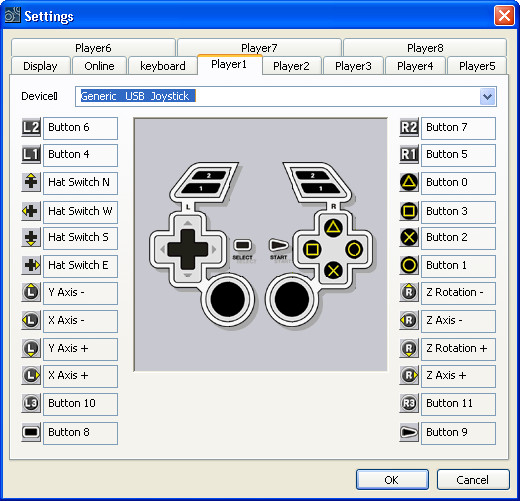The image size is (520, 501).
Task: Switch to the Display tab
Action: 41,66
